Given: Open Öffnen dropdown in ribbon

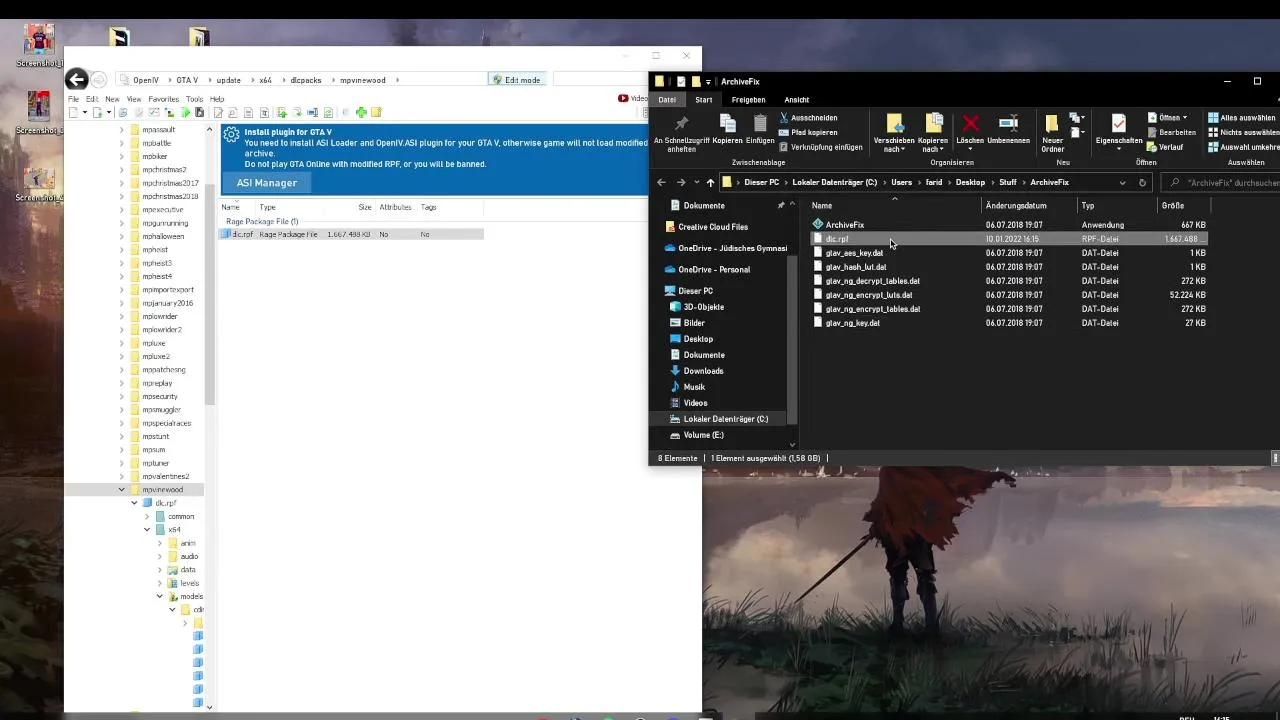Looking at the screenshot, I should click(x=1185, y=118).
